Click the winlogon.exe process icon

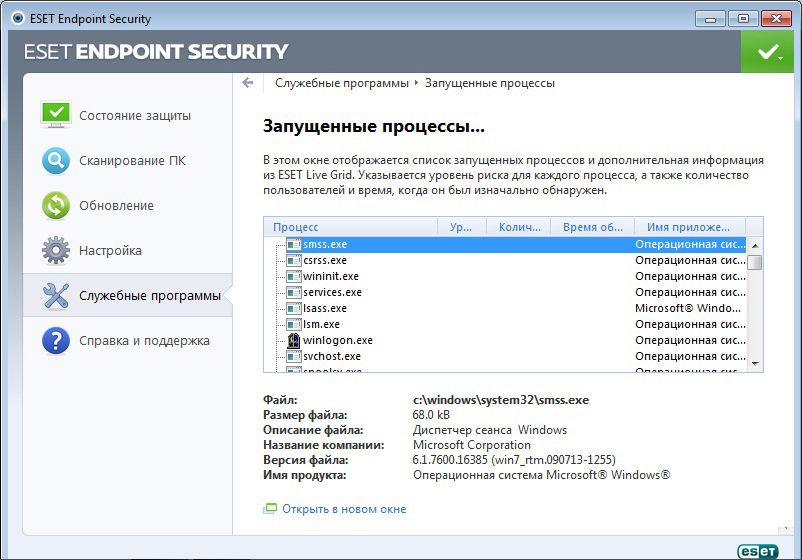(x=294, y=340)
